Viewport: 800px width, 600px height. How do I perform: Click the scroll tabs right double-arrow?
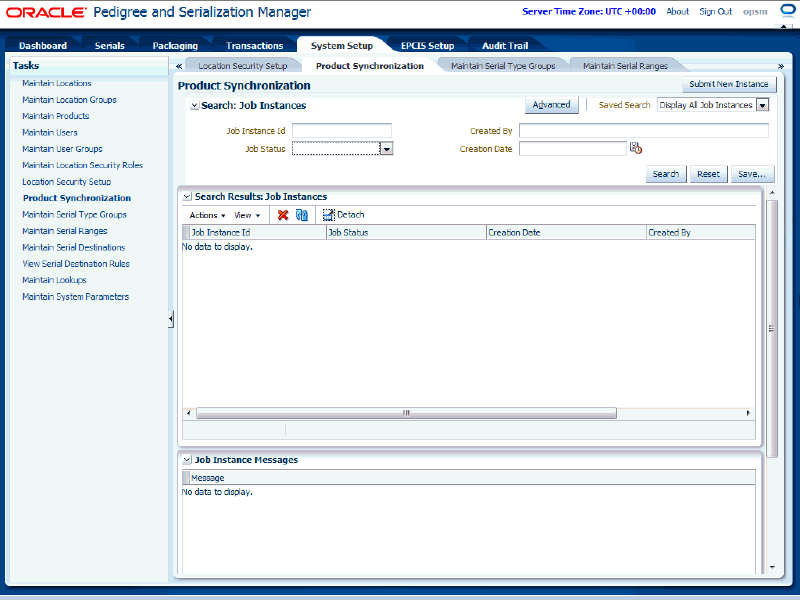coord(781,66)
